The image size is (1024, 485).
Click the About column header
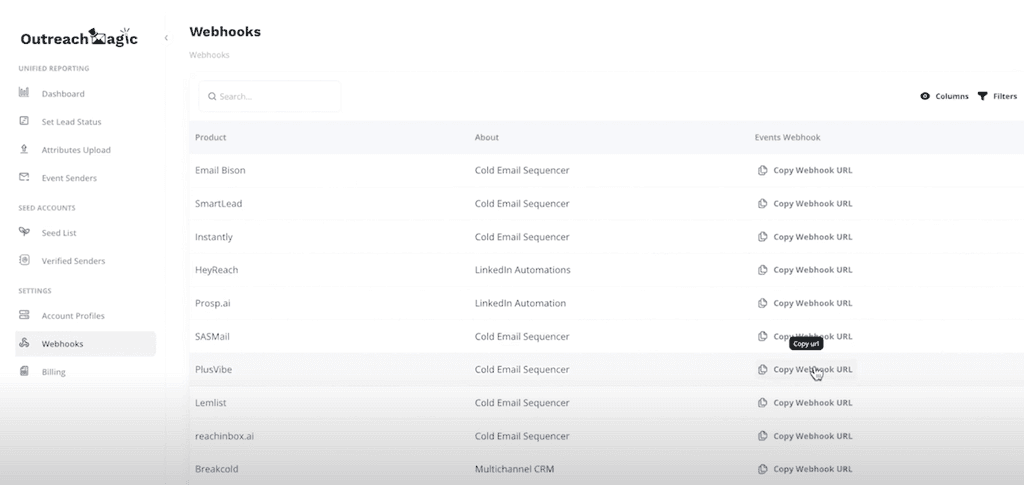[487, 137]
